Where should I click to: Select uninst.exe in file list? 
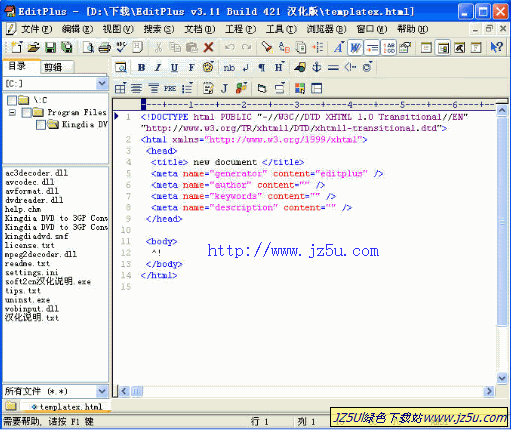tap(27, 300)
